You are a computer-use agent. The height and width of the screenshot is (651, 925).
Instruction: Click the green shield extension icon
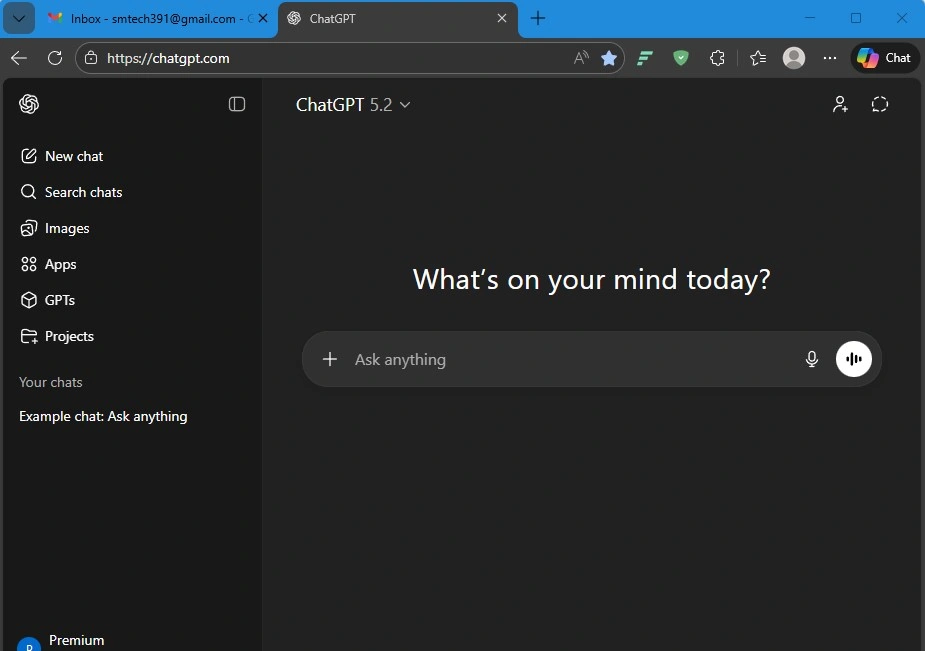tap(681, 58)
